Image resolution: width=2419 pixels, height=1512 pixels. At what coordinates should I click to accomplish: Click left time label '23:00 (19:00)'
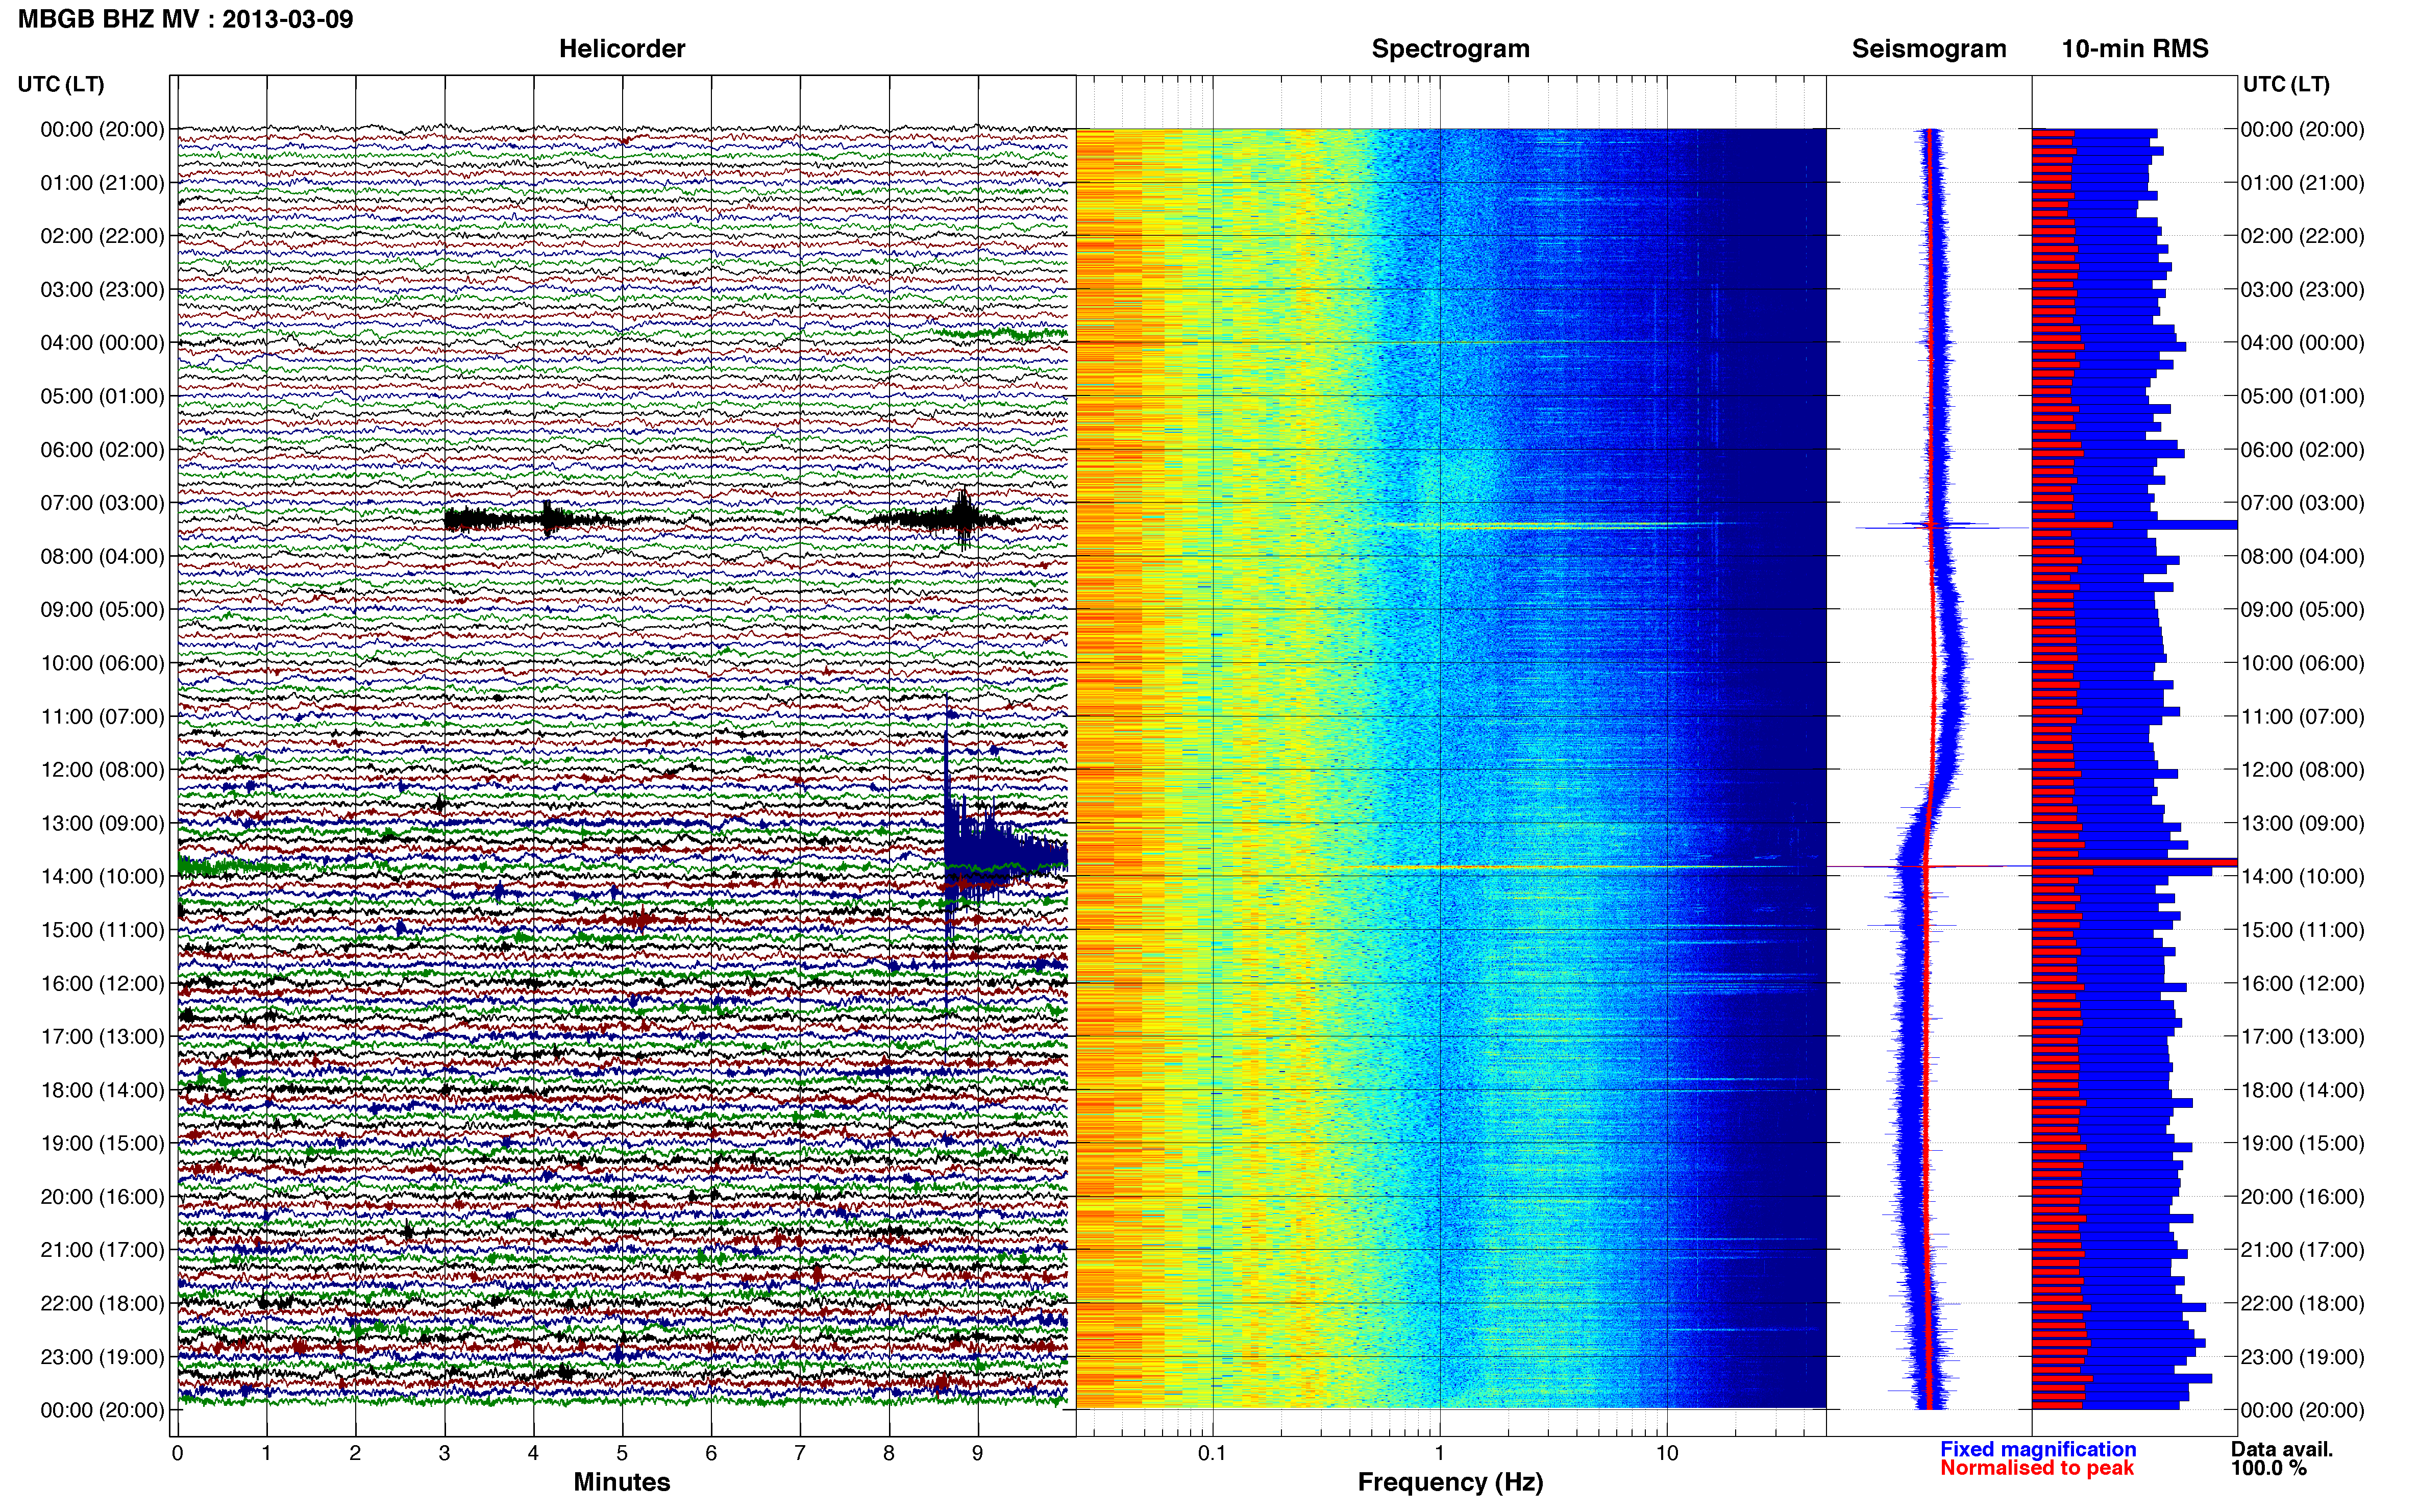pyautogui.click(x=102, y=1357)
